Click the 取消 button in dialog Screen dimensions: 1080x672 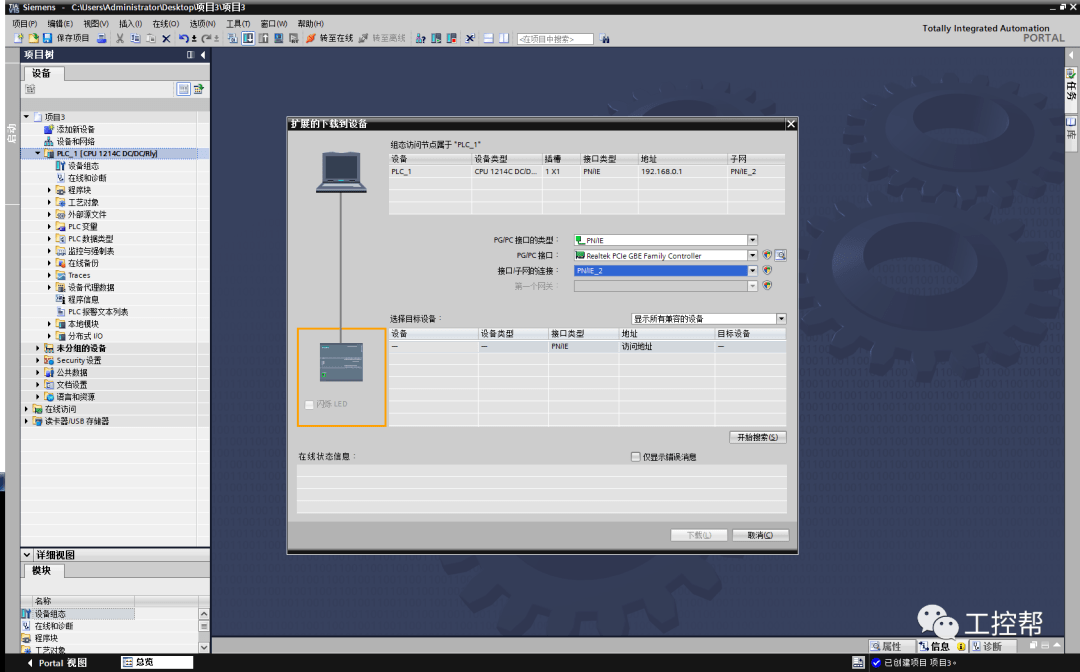point(760,535)
